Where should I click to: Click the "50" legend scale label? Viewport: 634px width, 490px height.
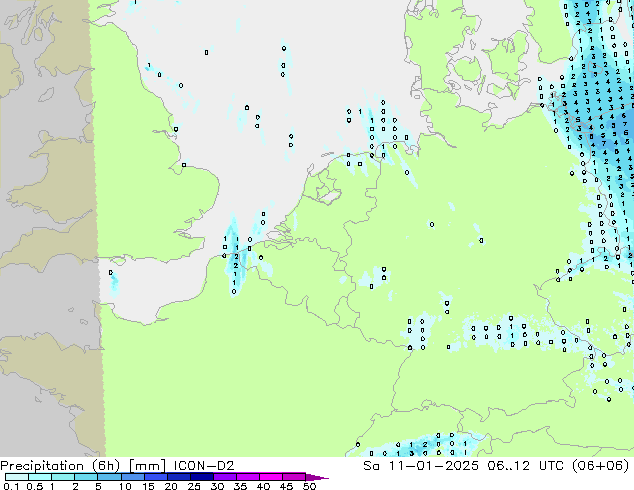click(x=309, y=486)
